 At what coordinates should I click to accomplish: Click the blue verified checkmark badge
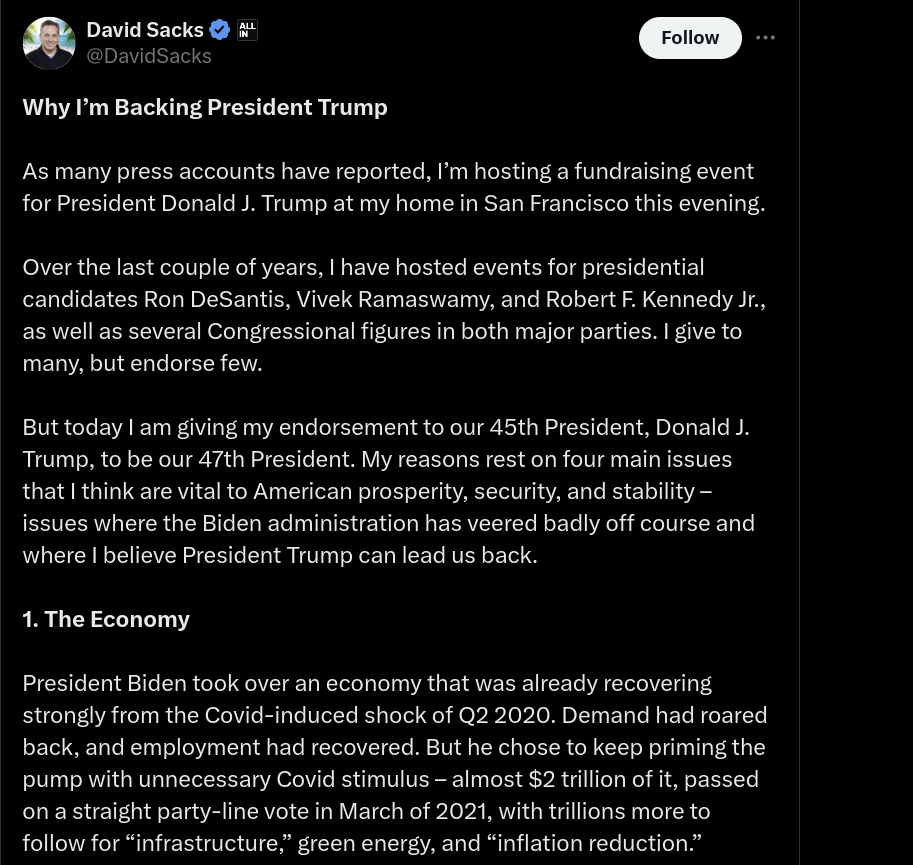[x=220, y=30]
